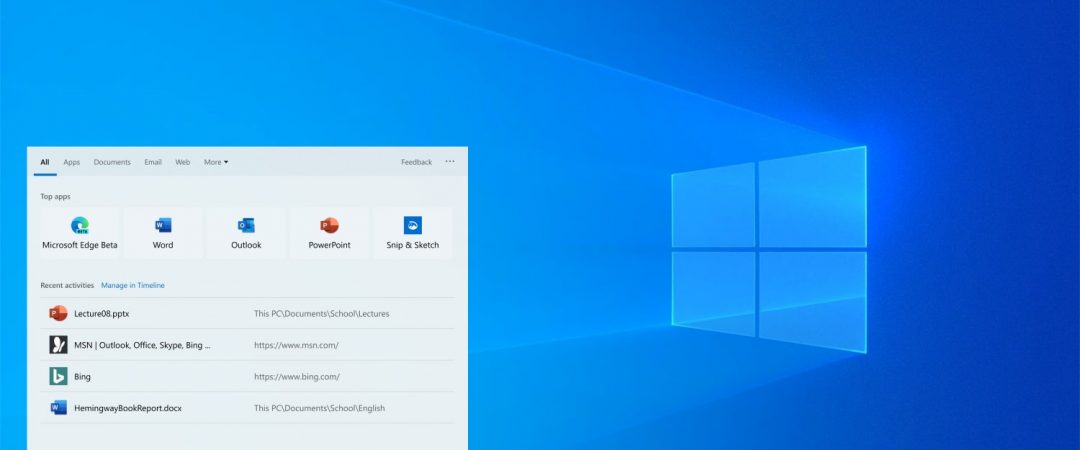Launch PowerPoint from Top apps
Viewport: 1080px width, 450px height.
(329, 233)
